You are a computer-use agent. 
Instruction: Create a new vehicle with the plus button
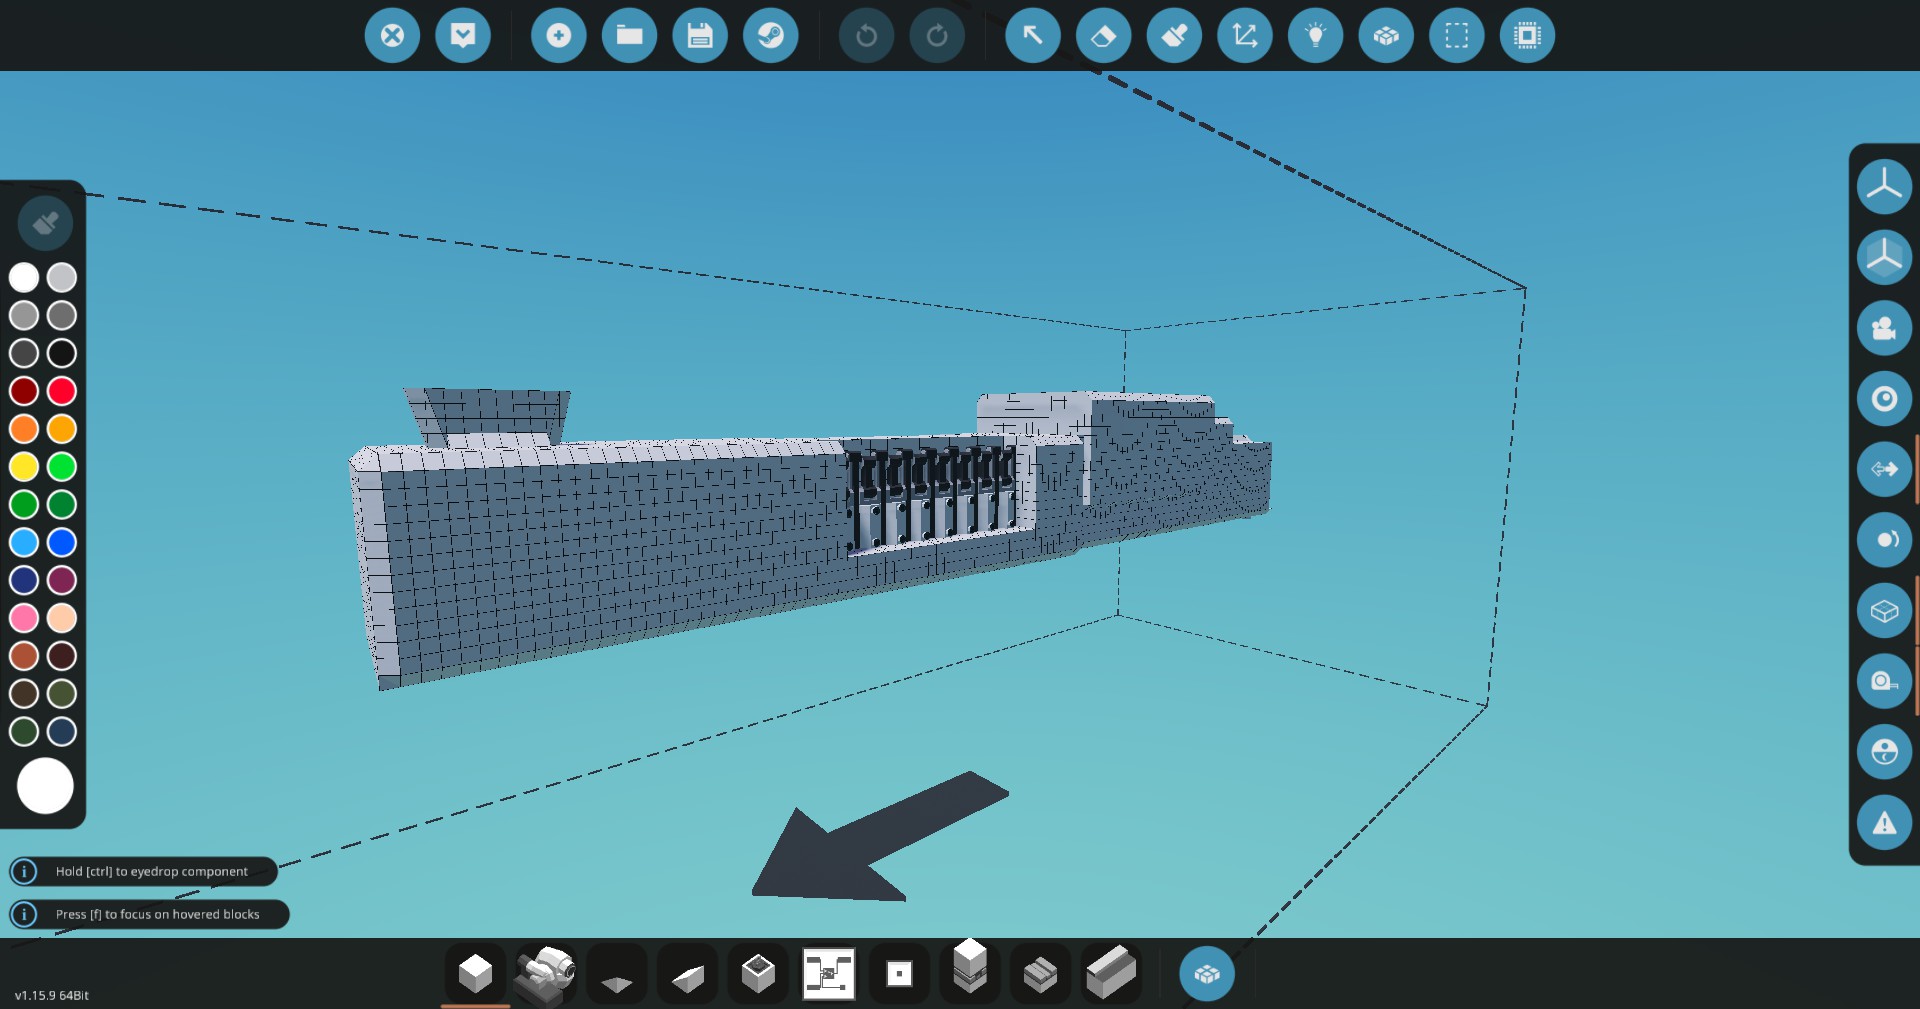(x=558, y=36)
